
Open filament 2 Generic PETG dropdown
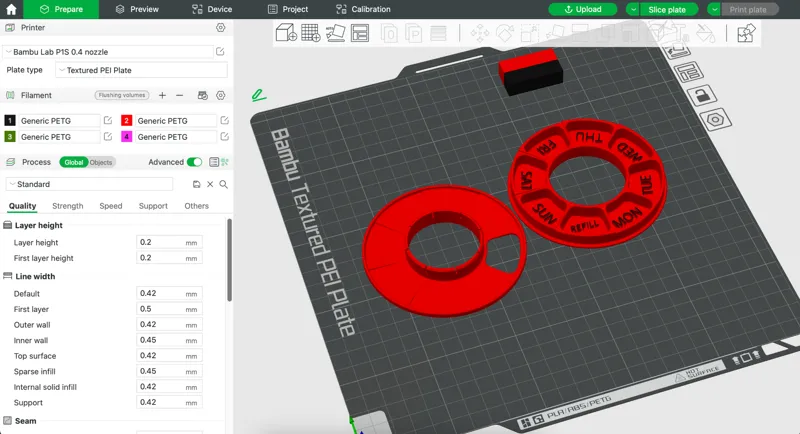click(176, 120)
